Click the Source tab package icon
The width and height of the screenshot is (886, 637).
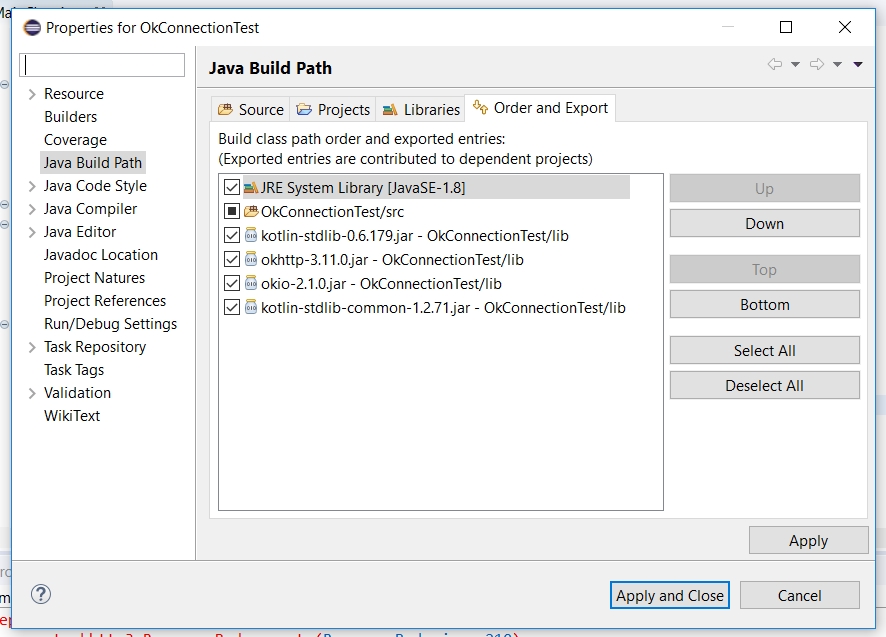225,109
